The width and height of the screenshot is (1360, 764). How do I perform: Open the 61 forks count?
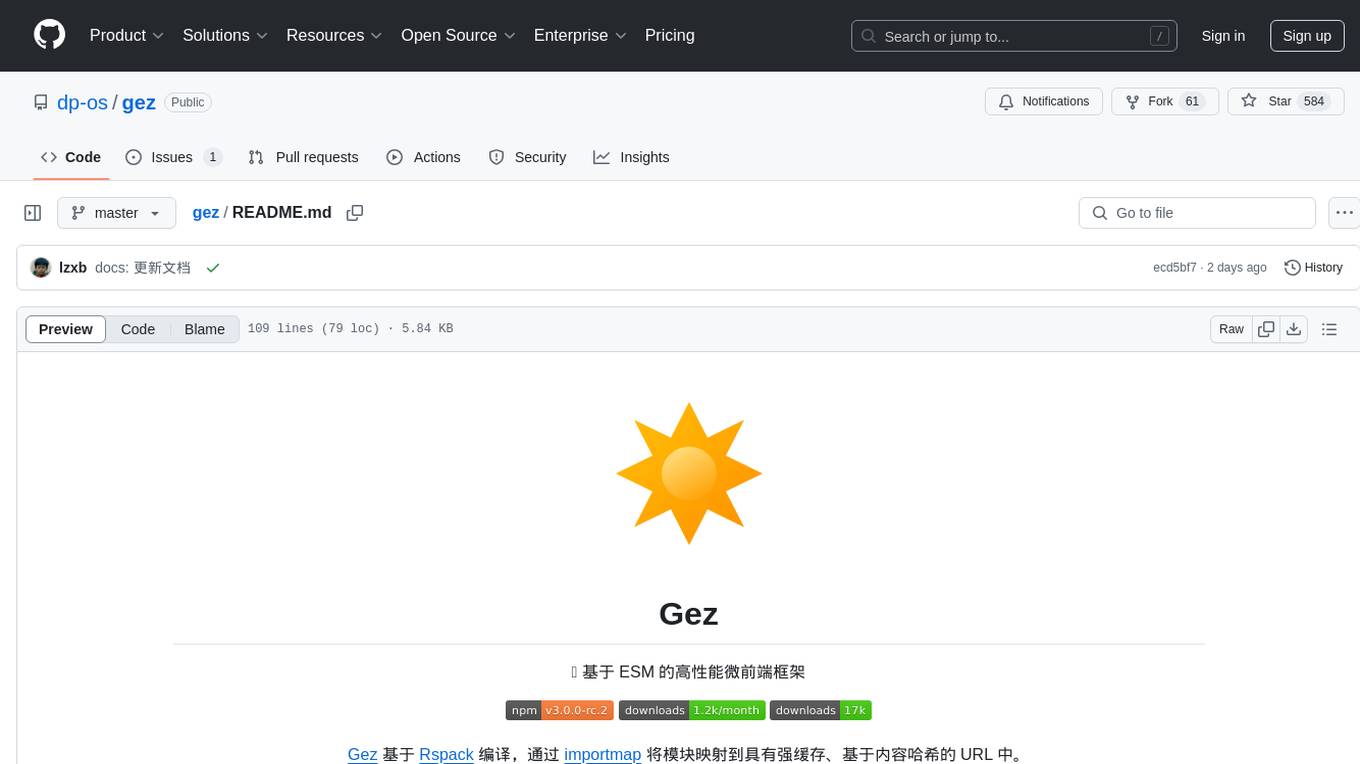pos(1191,101)
